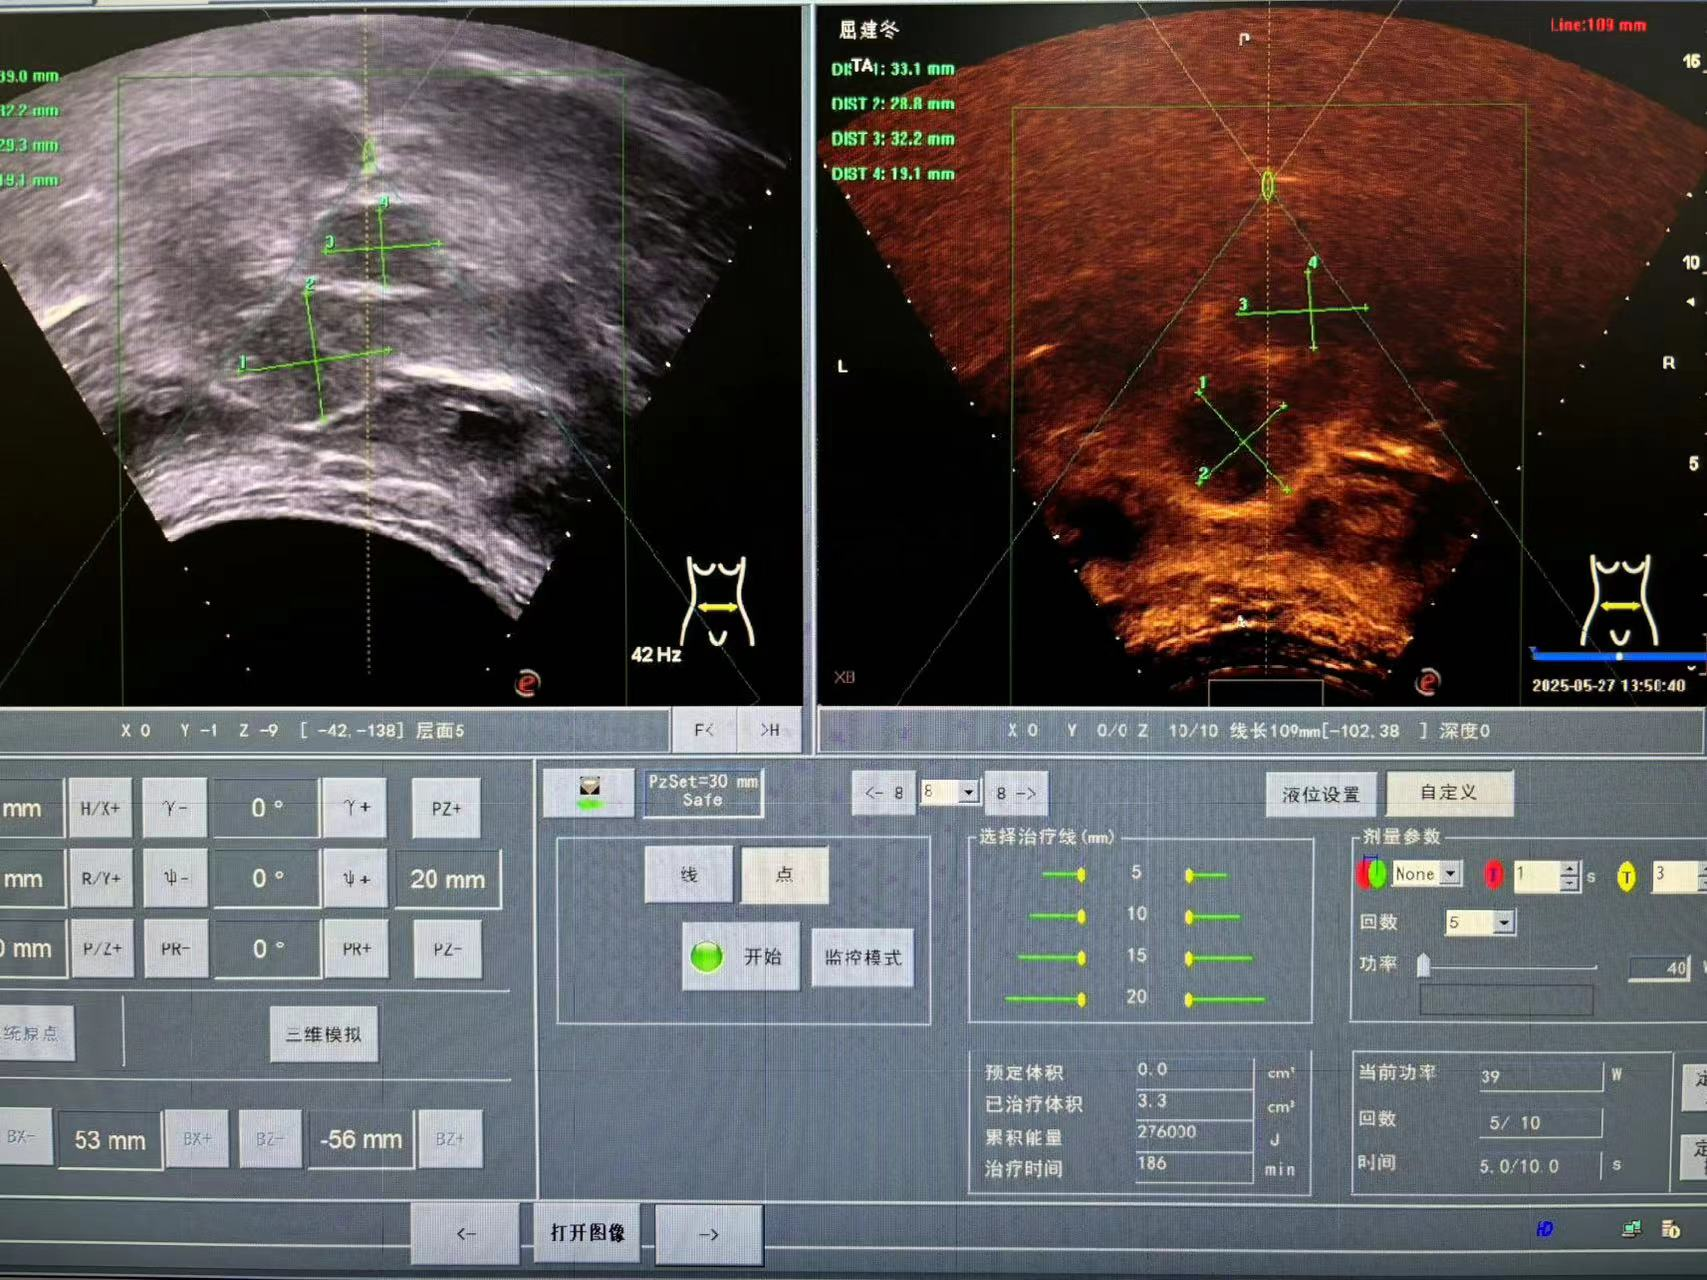Viewport: 1707px width, 1280px height.
Task: Increase the red T seconds stepper value
Action: (1569, 869)
